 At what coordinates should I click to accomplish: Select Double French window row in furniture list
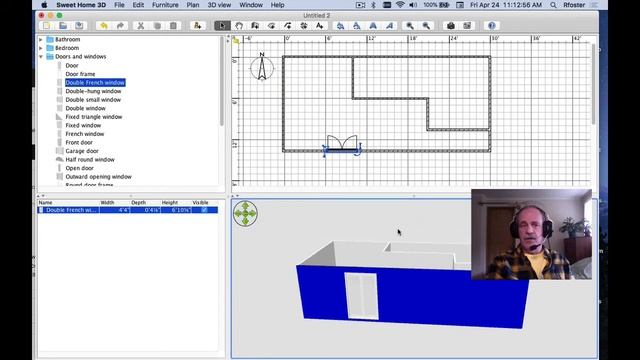(128, 210)
